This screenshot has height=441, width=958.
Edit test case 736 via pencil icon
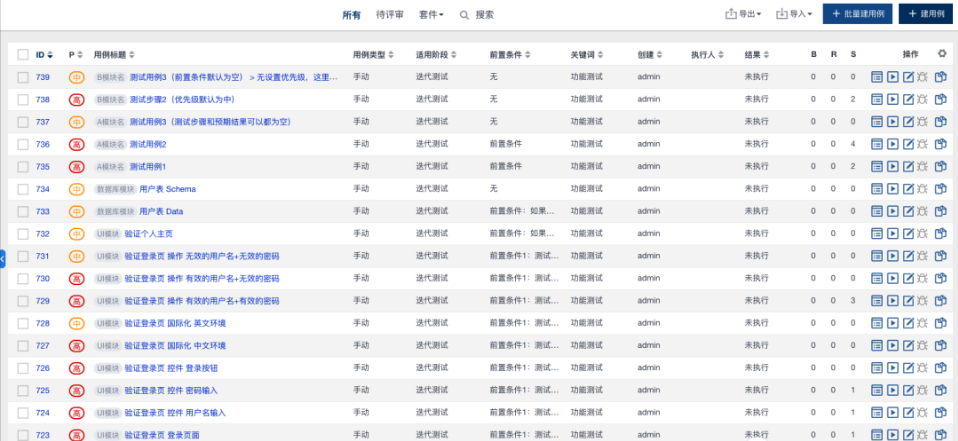pyautogui.click(x=909, y=144)
